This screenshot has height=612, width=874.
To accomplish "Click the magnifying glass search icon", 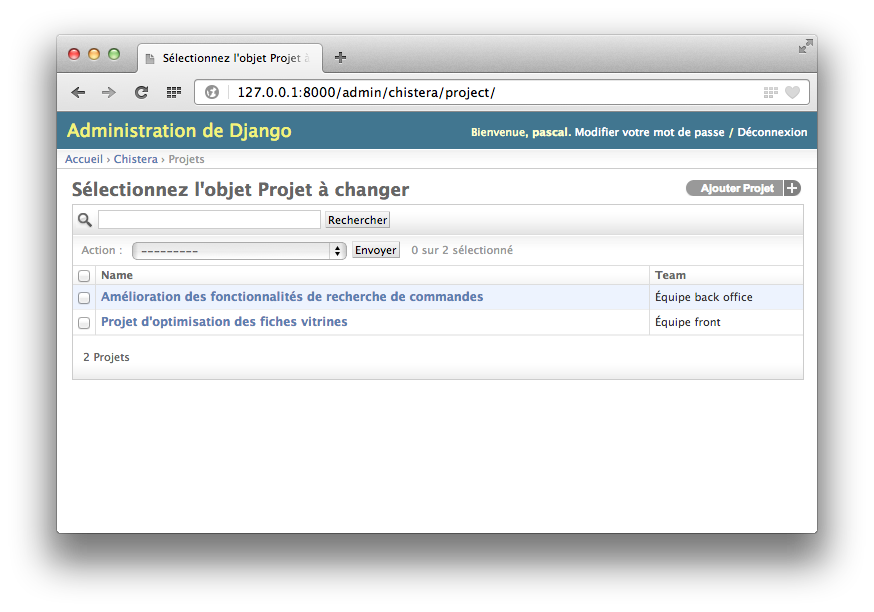I will [x=85, y=220].
